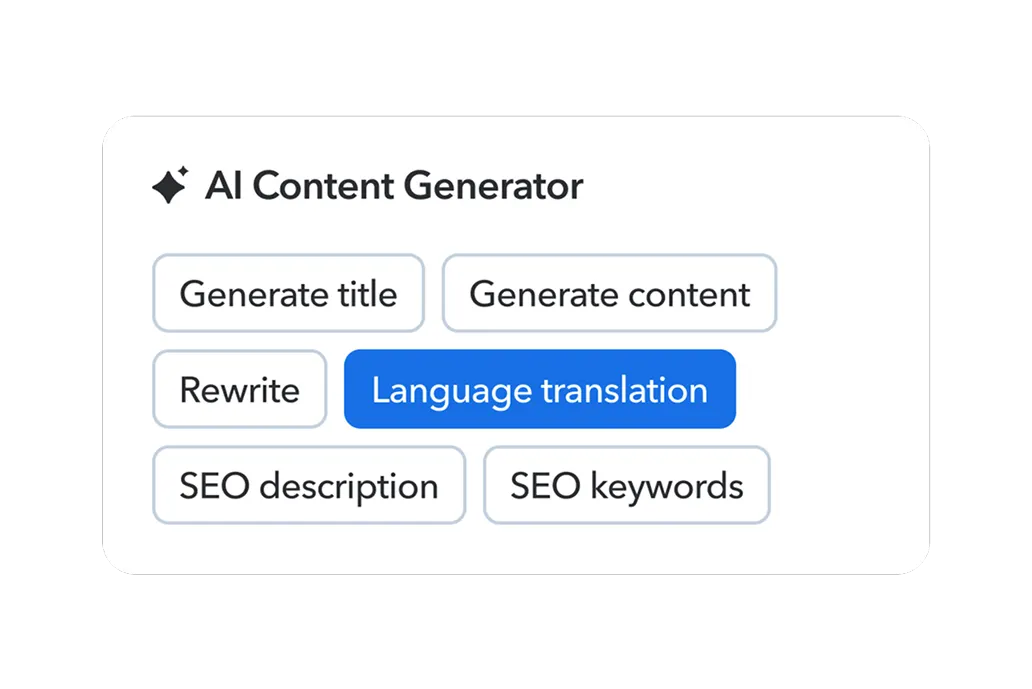The width and height of the screenshot is (1032, 689).
Task: Open the translation feature
Action: pyautogui.click(x=539, y=389)
